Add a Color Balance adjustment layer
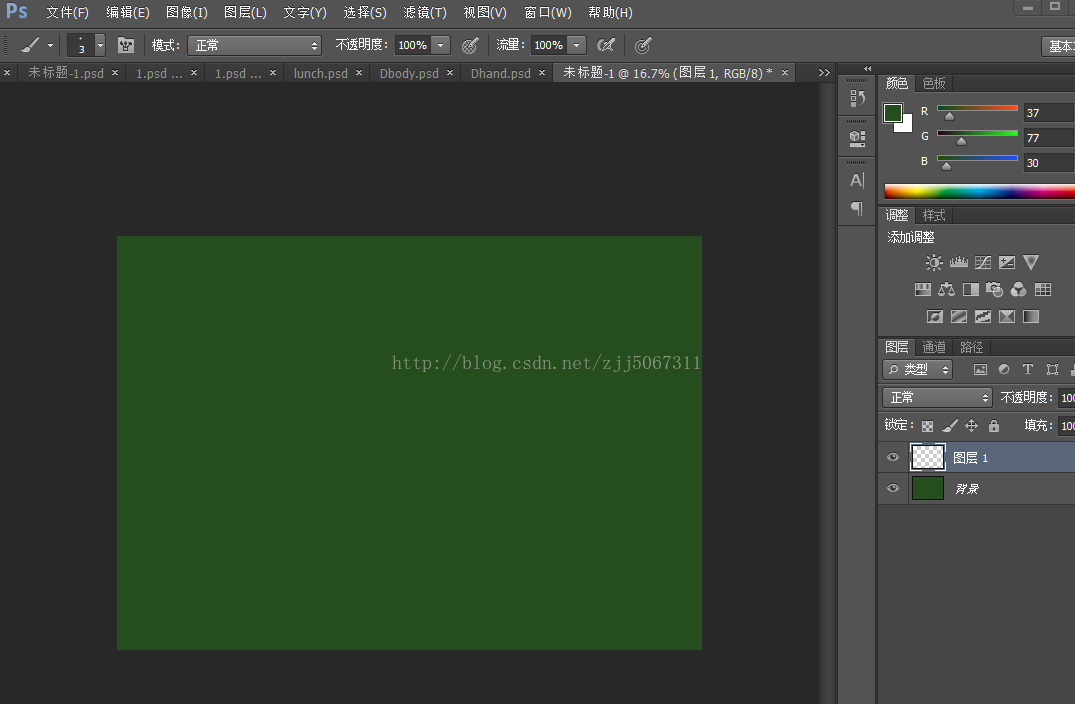This screenshot has height=704, width=1075. coord(947,290)
